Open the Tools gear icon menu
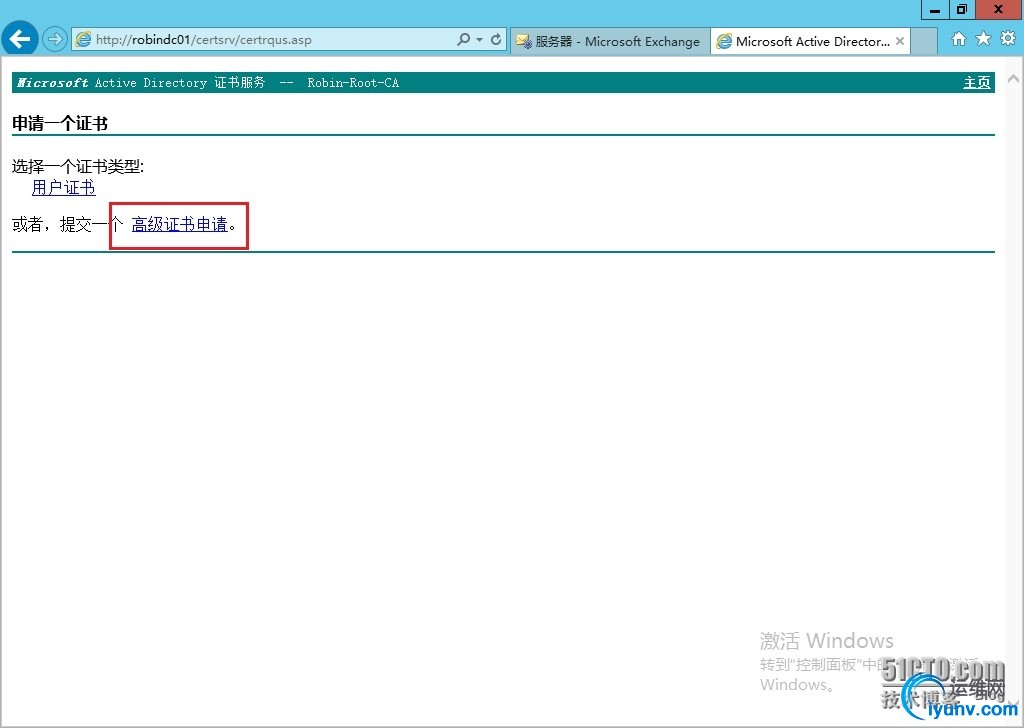Screen dimensions: 1024x728 1008,39
